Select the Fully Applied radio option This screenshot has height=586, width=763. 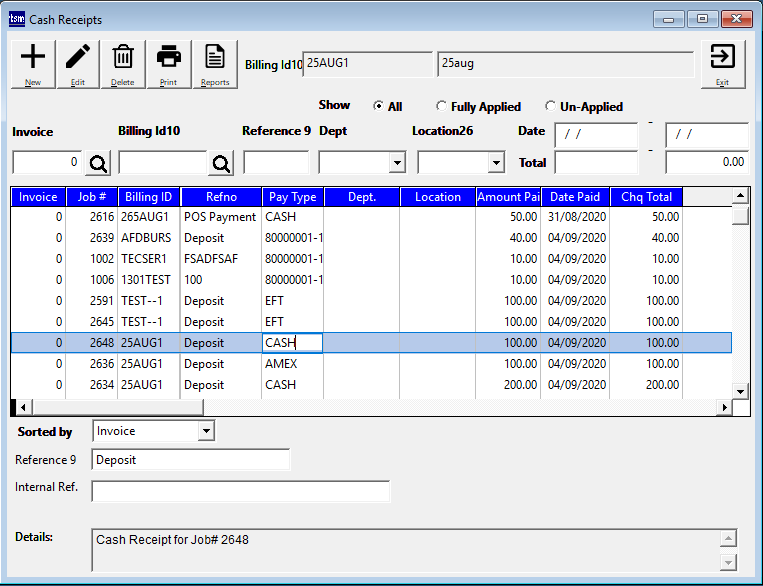point(442,106)
